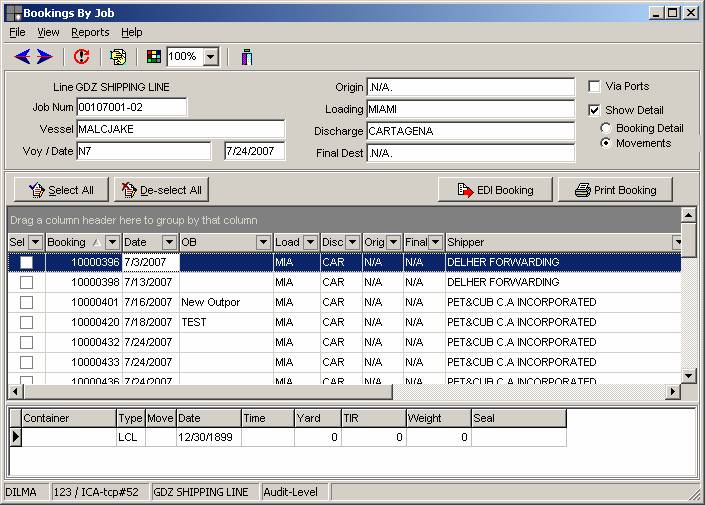705x505 pixels.
Task: Click the application icon in the title bar
Action: coord(13,12)
